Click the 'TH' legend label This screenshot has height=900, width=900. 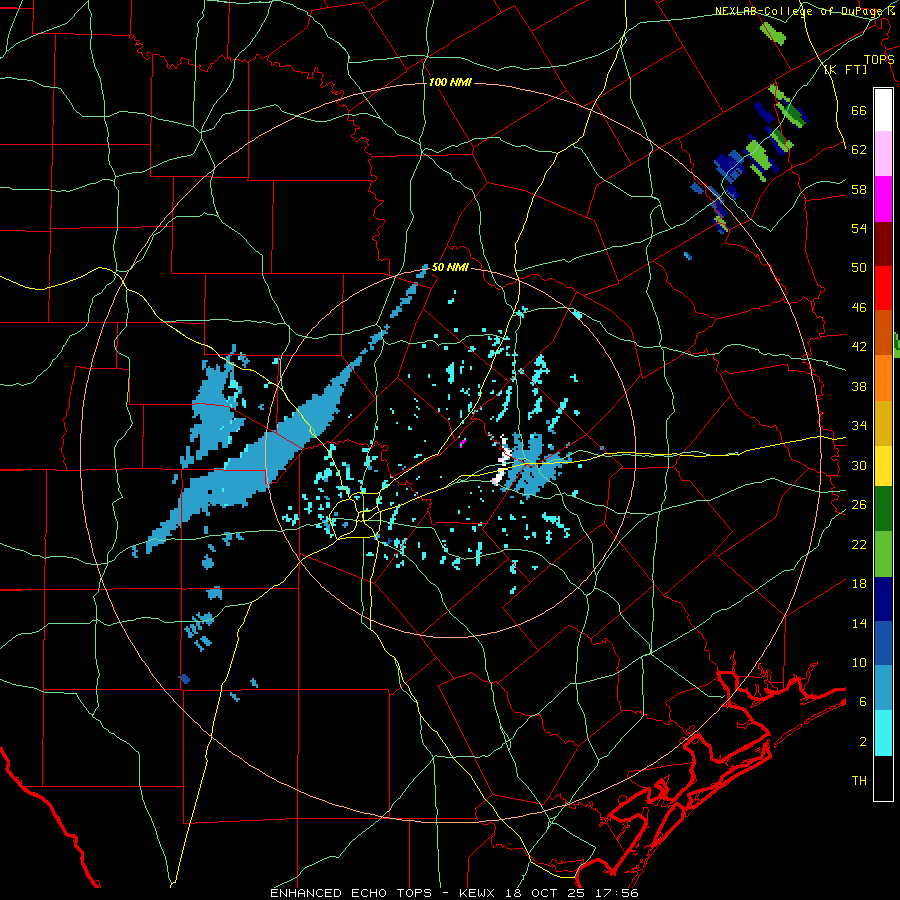coord(859,781)
